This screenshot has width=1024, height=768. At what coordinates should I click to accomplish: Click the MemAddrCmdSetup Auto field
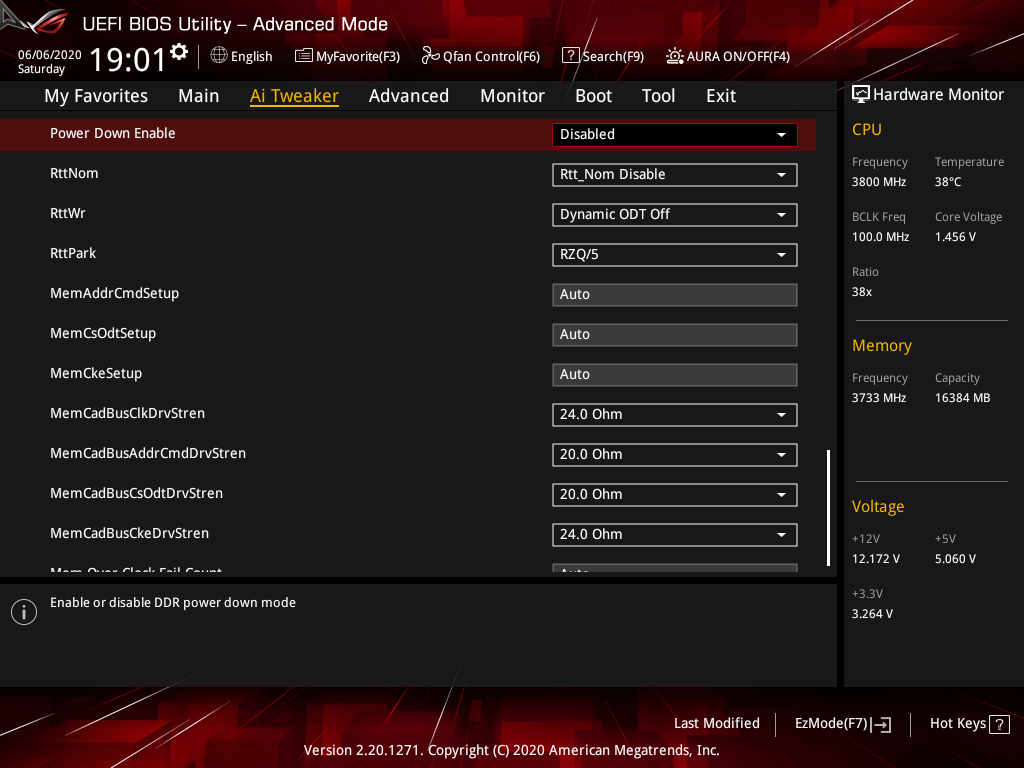[x=675, y=295]
